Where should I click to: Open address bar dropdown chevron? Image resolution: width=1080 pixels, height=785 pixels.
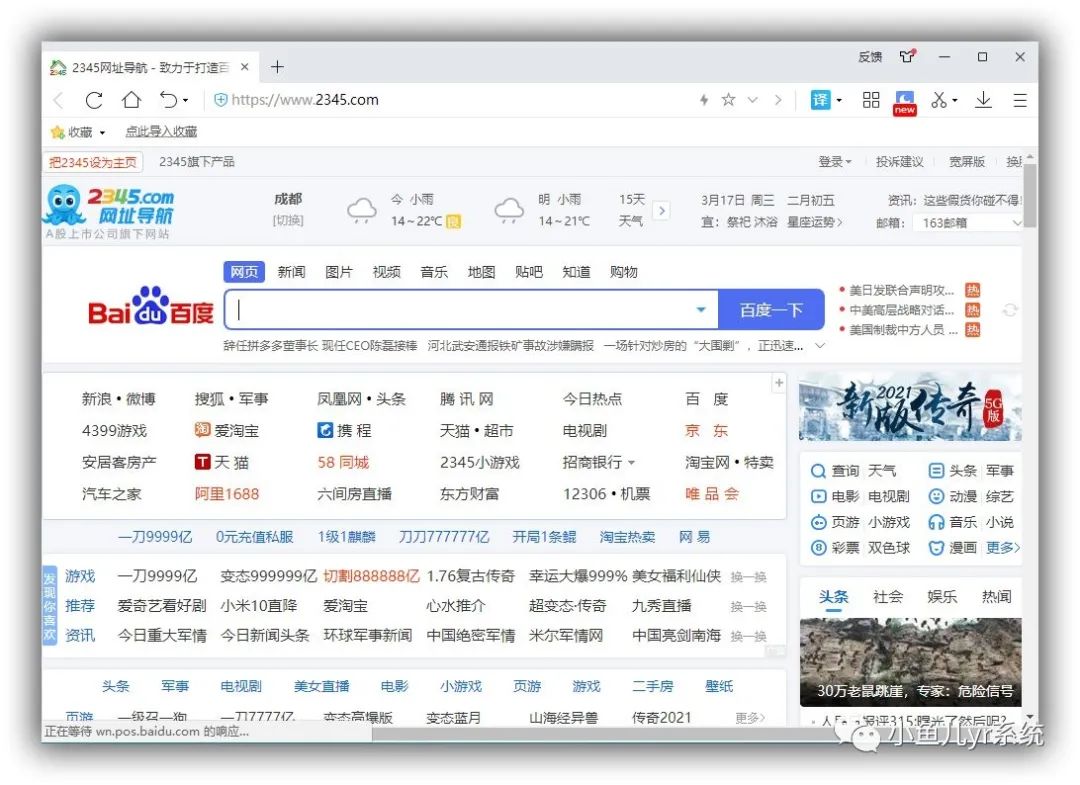[752, 101]
